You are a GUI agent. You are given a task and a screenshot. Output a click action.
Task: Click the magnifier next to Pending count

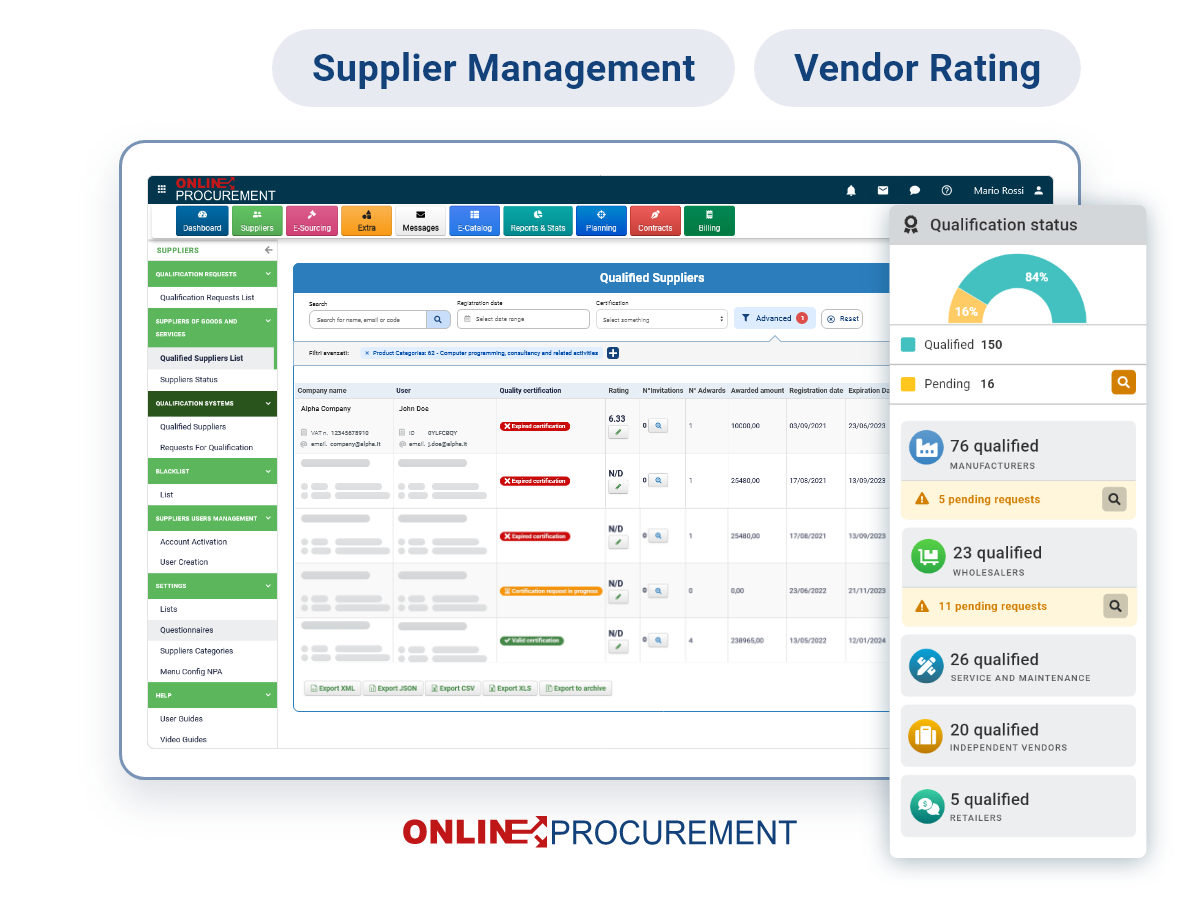1123,382
